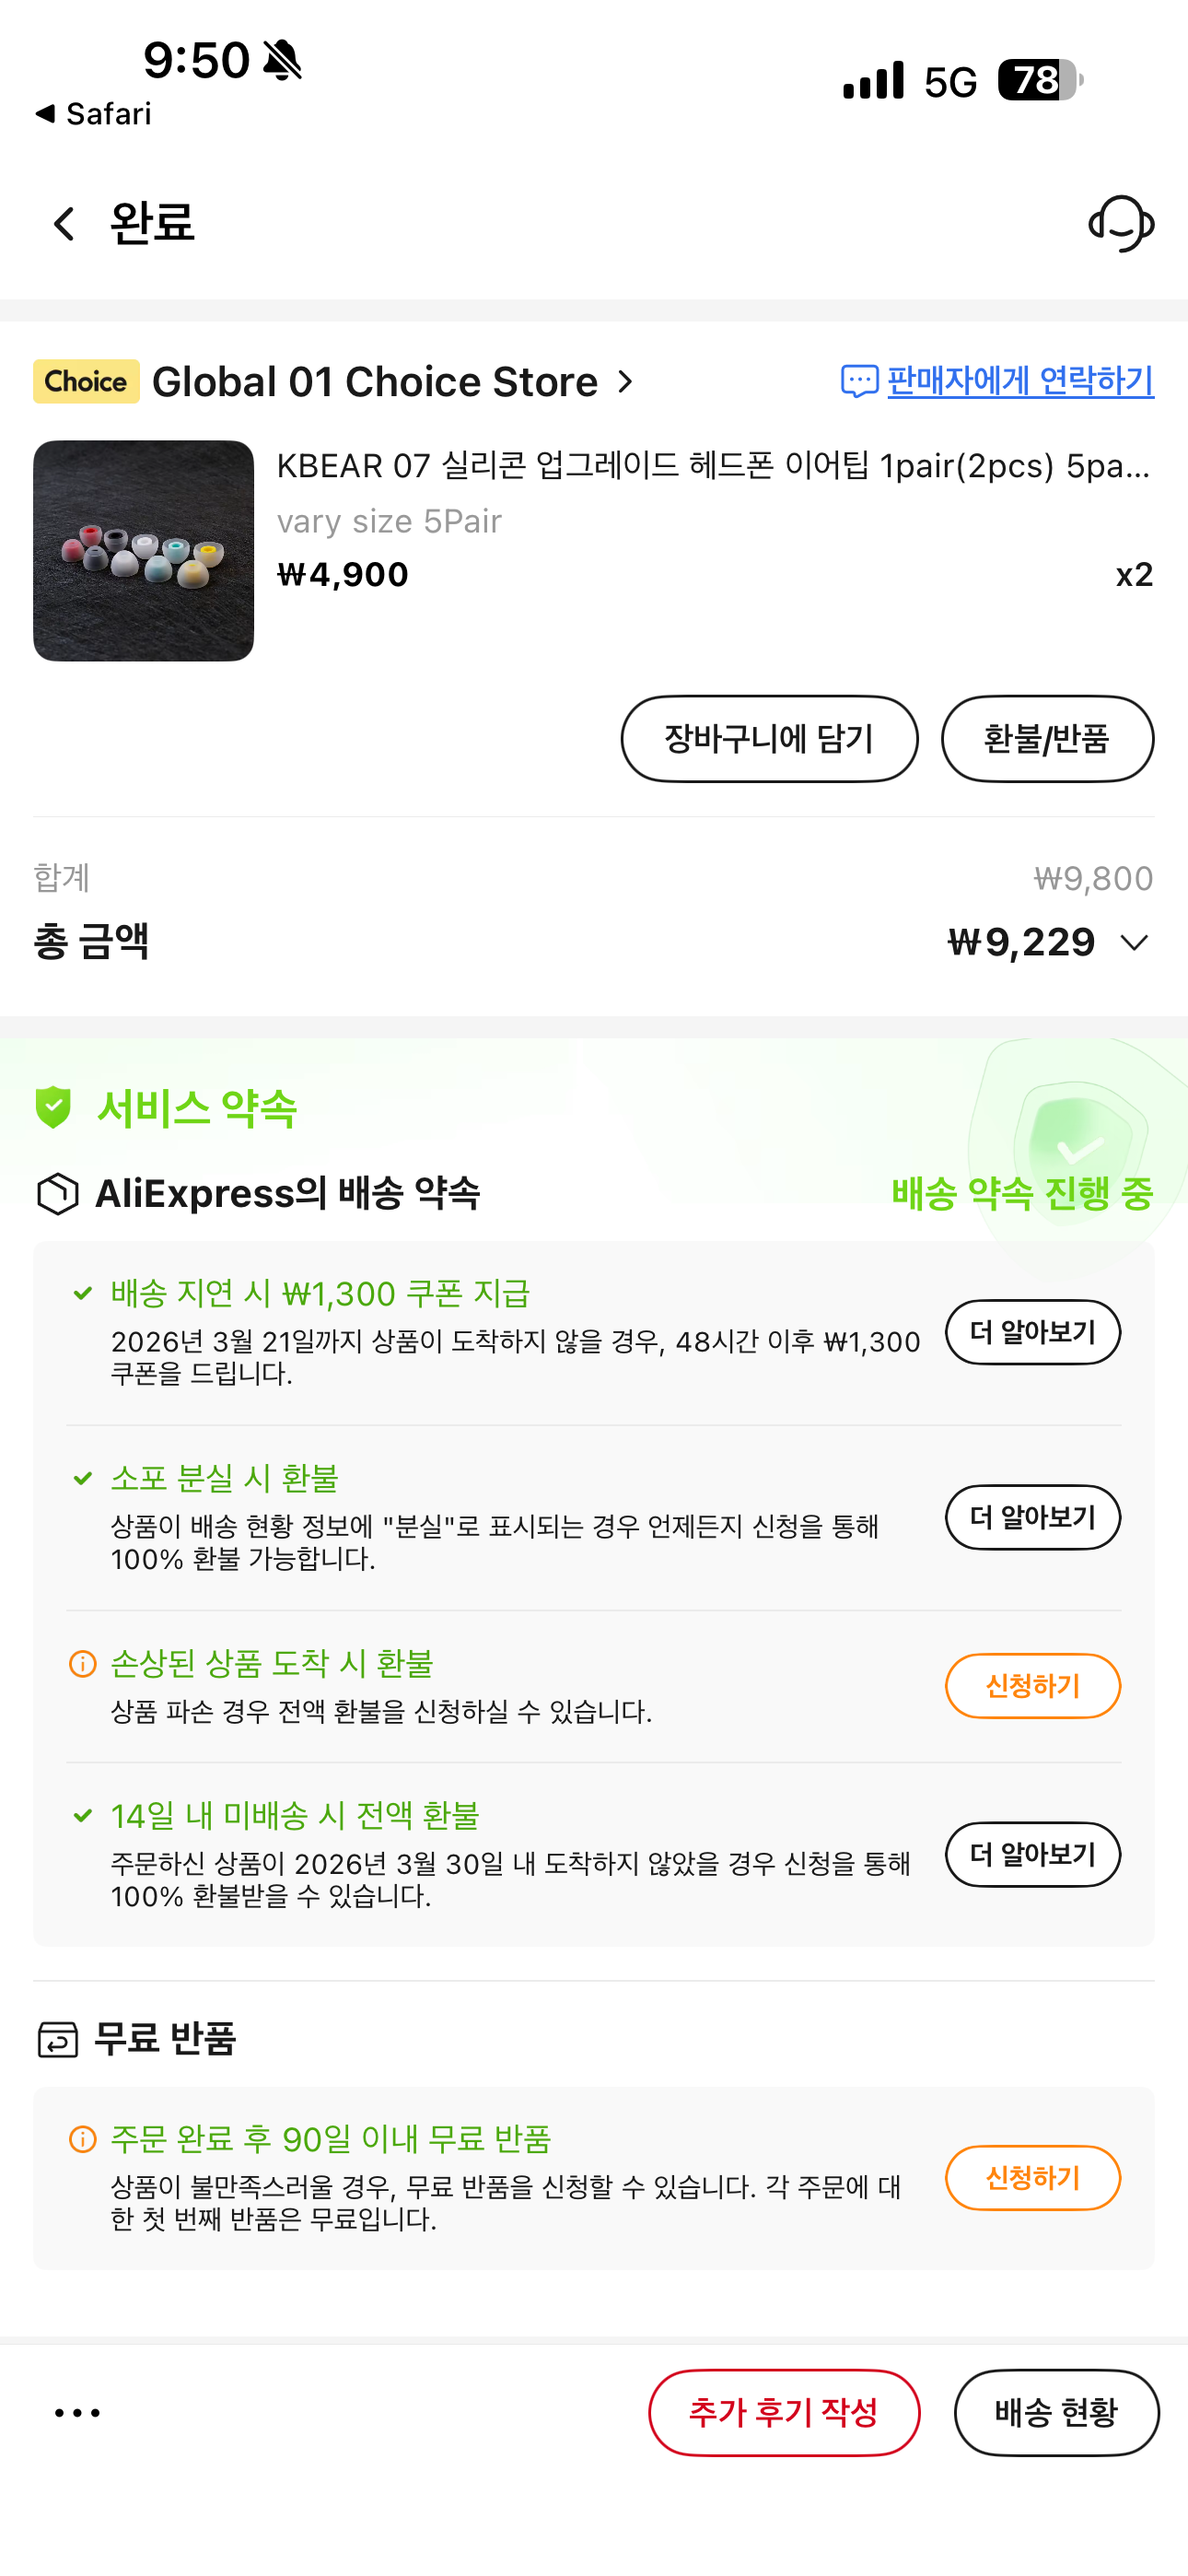This screenshot has height=2576, width=1188.
Task: Open Global 01 Choice Store chevron
Action: coord(625,382)
